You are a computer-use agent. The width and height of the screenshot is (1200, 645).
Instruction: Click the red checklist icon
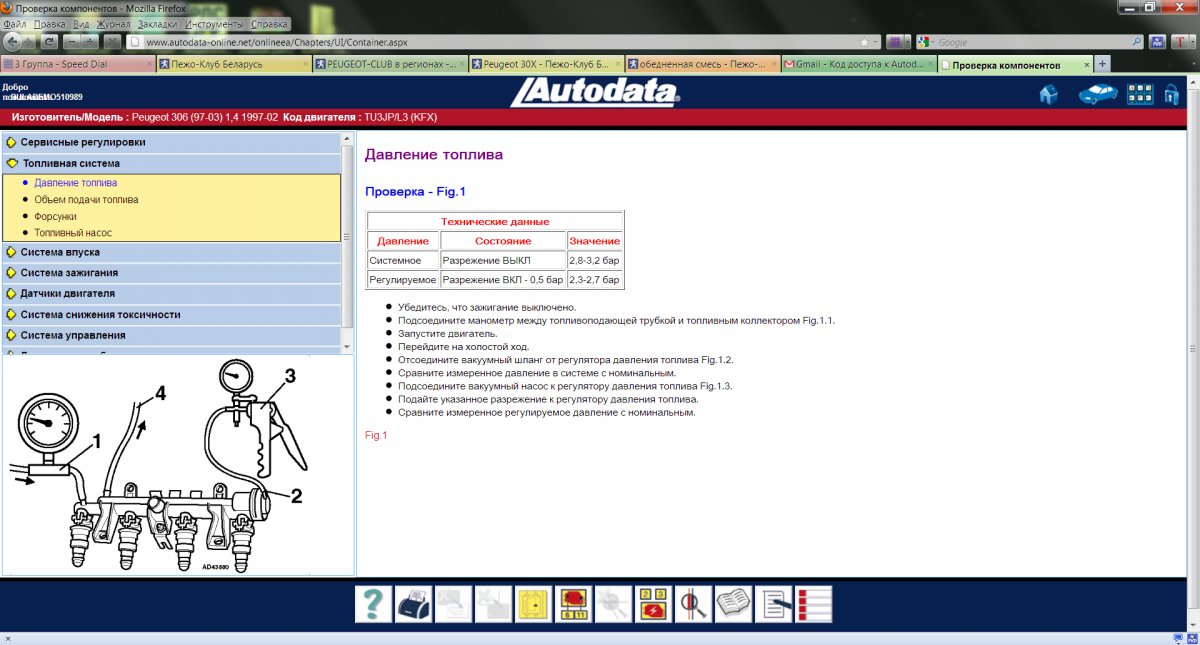pos(813,604)
